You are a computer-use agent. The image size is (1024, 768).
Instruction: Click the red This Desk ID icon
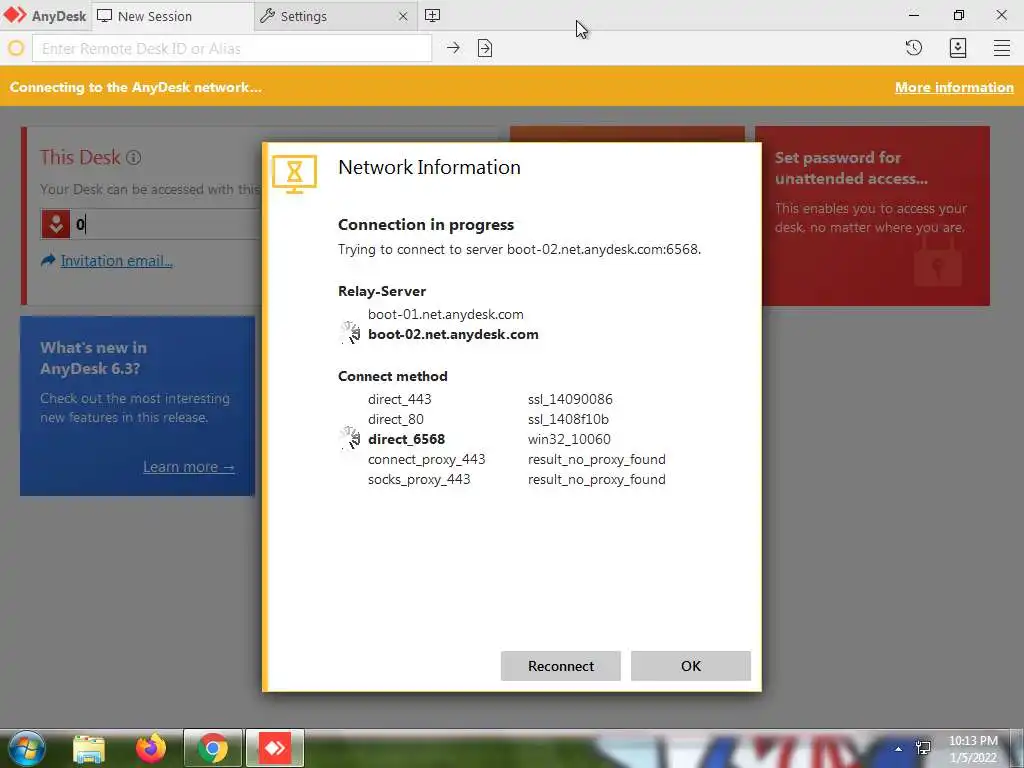tap(56, 224)
